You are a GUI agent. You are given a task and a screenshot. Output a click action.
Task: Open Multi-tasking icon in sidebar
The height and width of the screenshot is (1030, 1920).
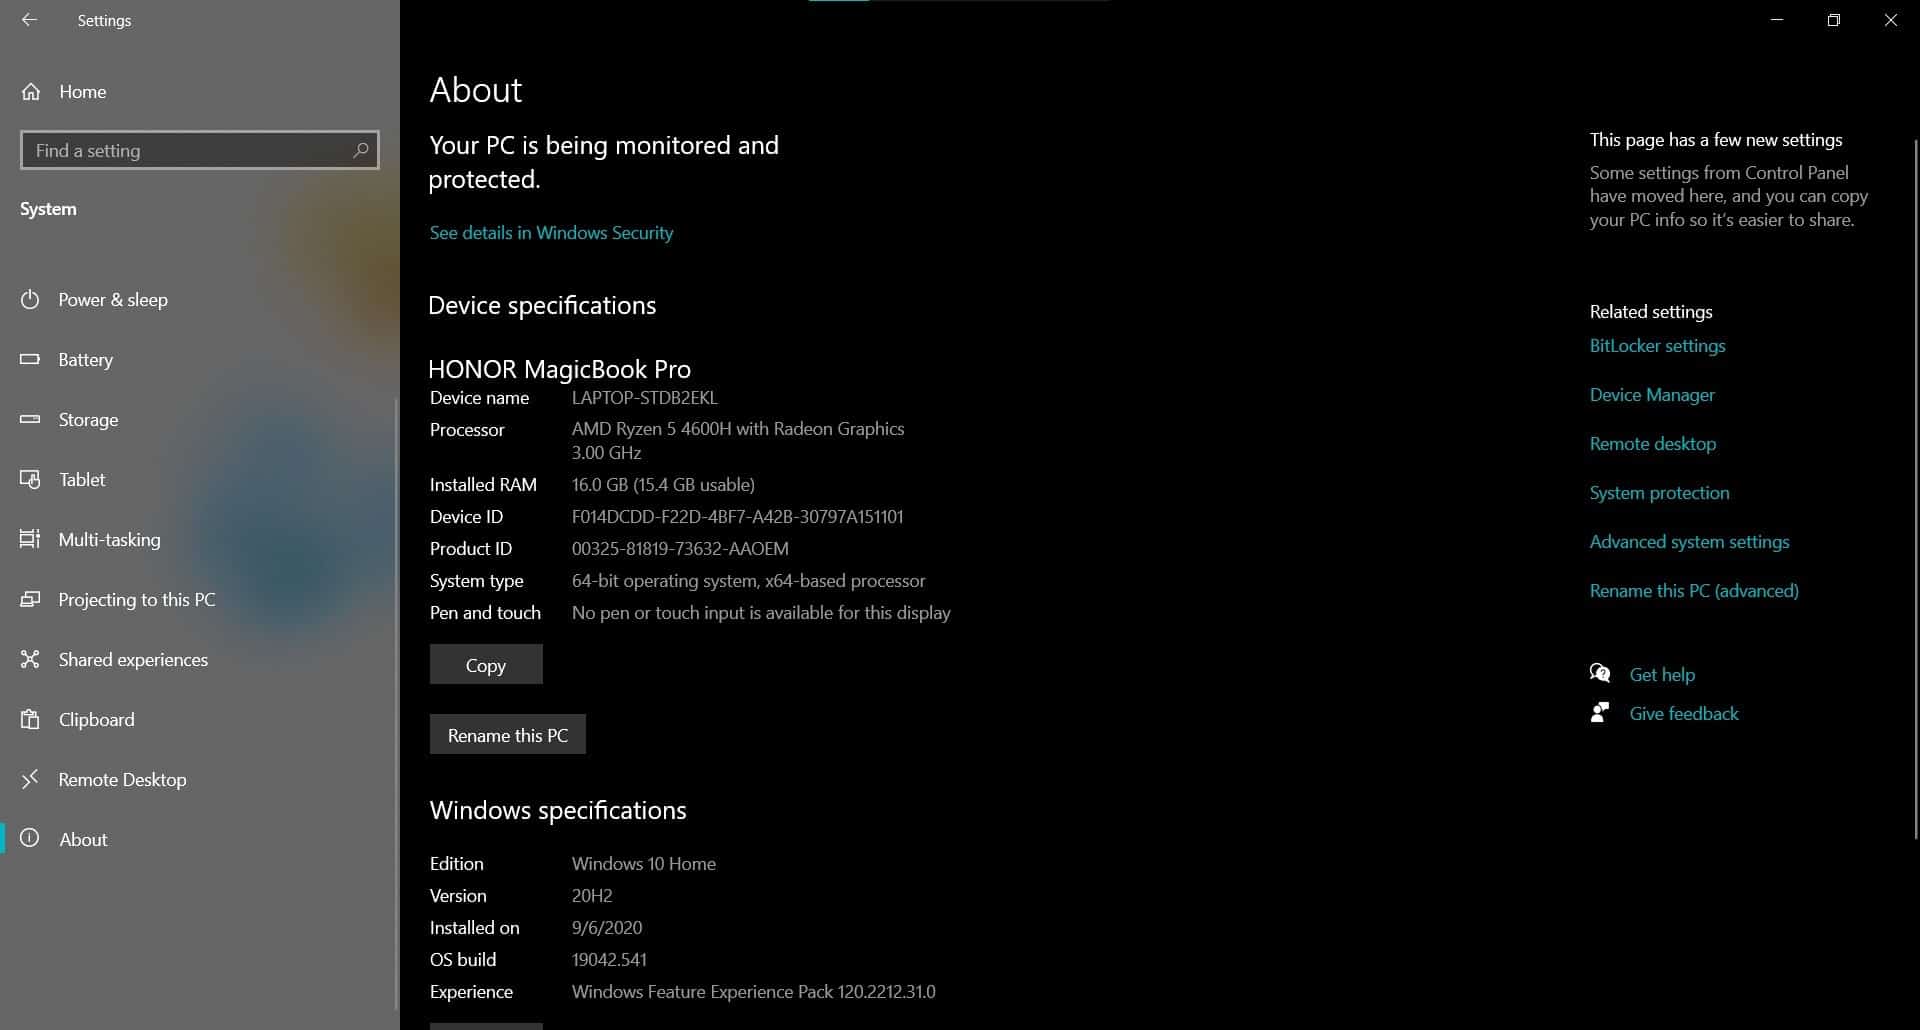pyautogui.click(x=30, y=539)
